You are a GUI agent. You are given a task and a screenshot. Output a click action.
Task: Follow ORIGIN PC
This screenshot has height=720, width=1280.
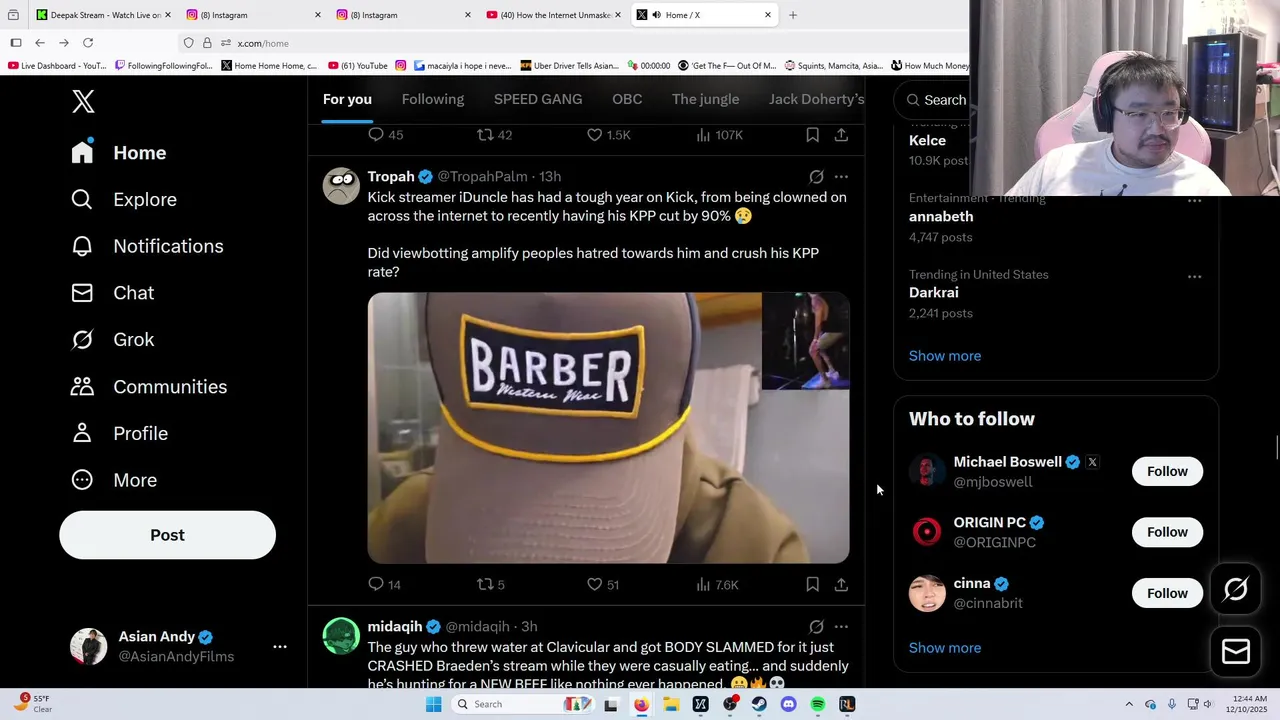pos(1167,532)
